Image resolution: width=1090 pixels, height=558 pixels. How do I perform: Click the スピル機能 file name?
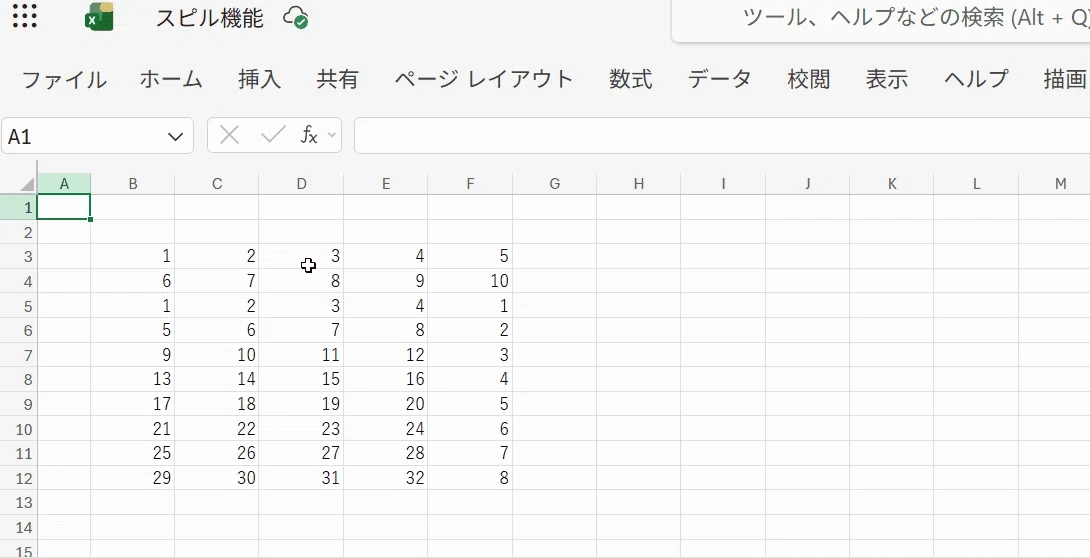(x=209, y=17)
